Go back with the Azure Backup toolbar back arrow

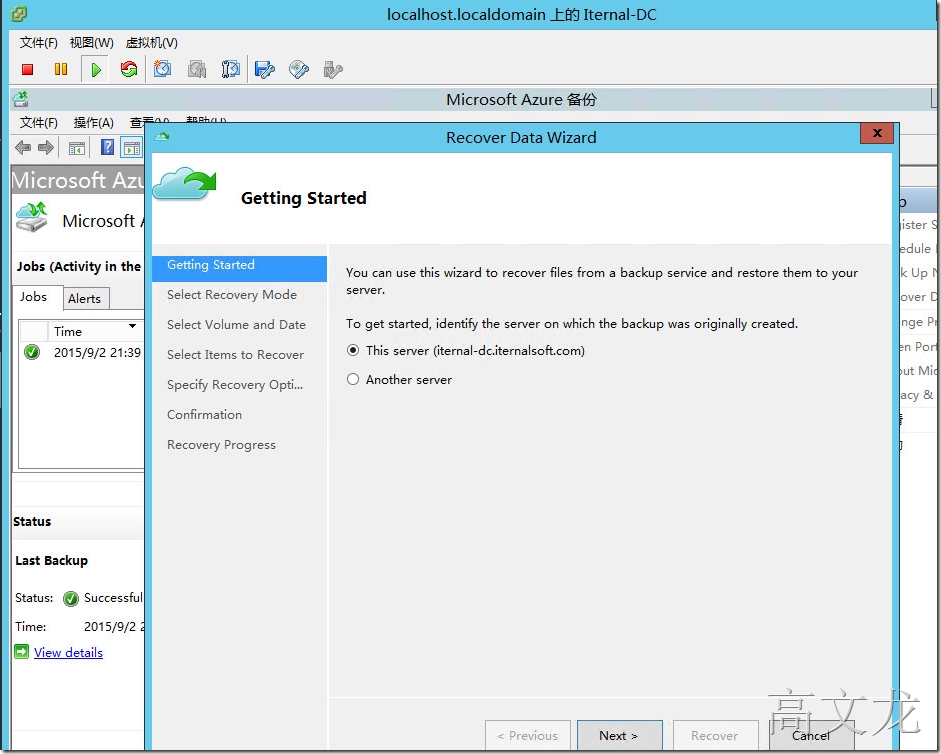[23, 148]
